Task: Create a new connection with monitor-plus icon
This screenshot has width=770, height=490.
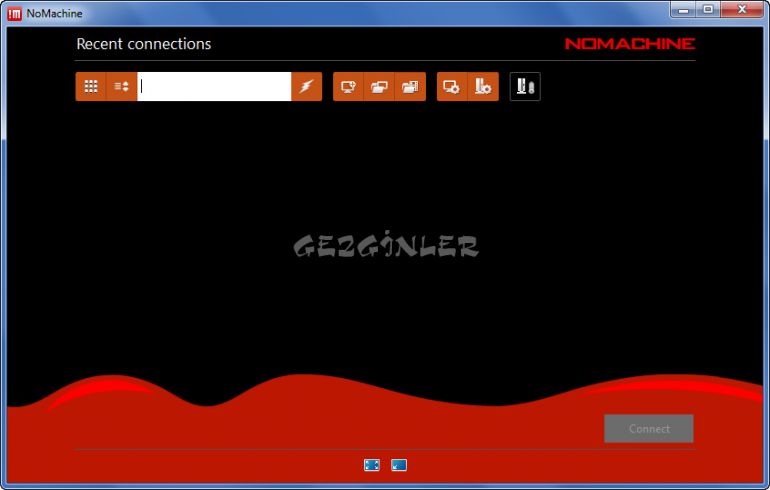Action: (x=348, y=87)
